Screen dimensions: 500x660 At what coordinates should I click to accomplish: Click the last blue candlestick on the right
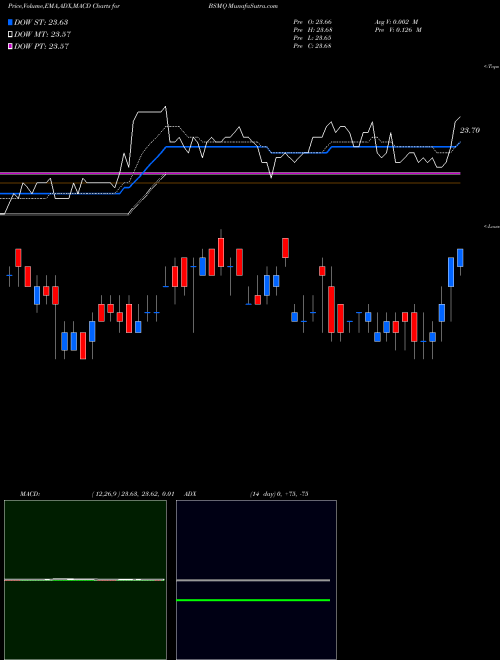tap(460, 258)
